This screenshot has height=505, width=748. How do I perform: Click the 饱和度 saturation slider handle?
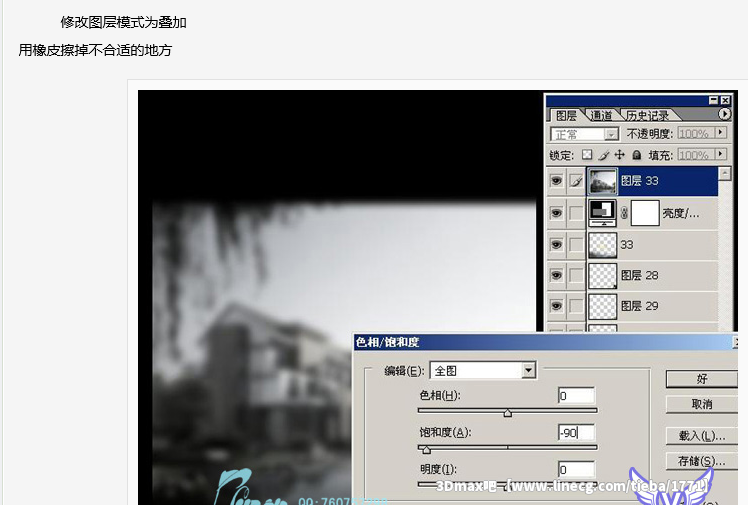pyautogui.click(x=426, y=450)
